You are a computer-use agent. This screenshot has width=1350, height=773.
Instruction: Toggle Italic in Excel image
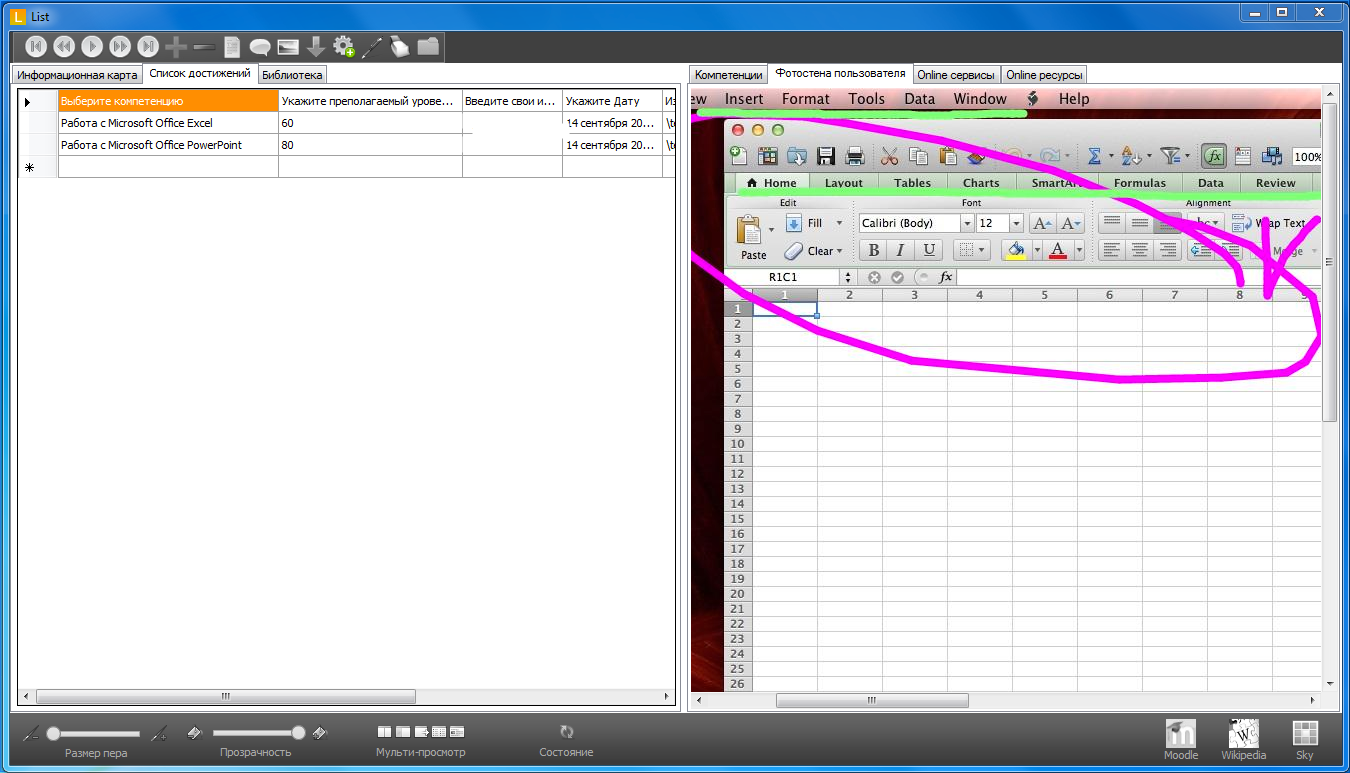point(901,251)
